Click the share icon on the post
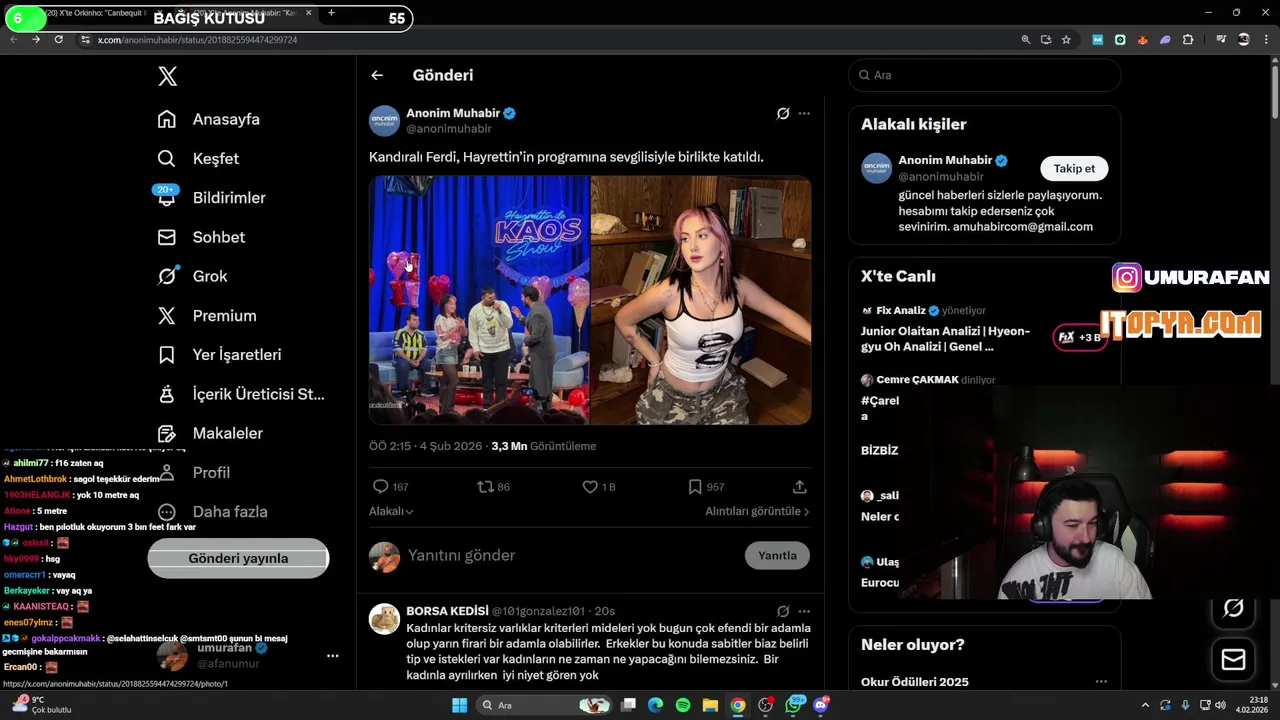The image size is (1280, 720). point(800,487)
